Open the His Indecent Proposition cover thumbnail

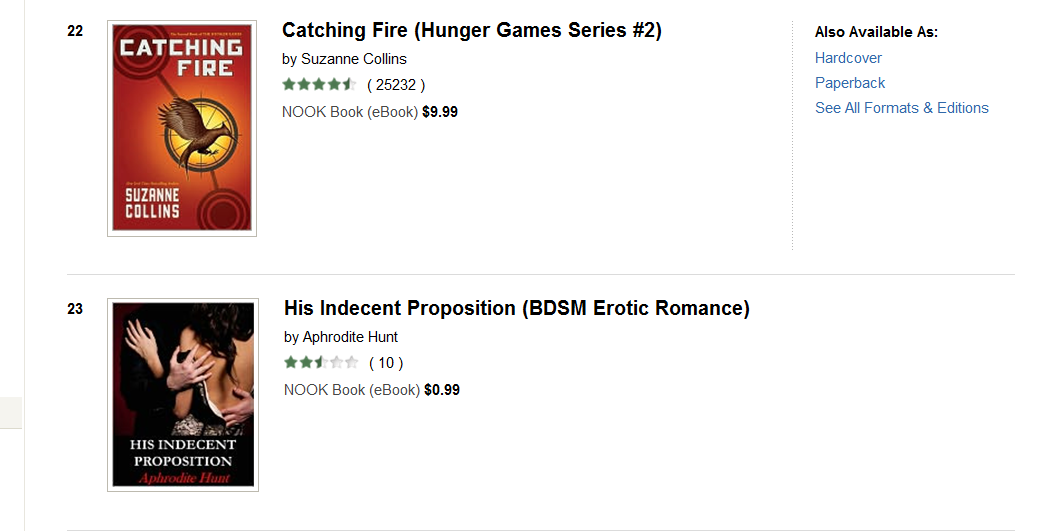point(183,394)
